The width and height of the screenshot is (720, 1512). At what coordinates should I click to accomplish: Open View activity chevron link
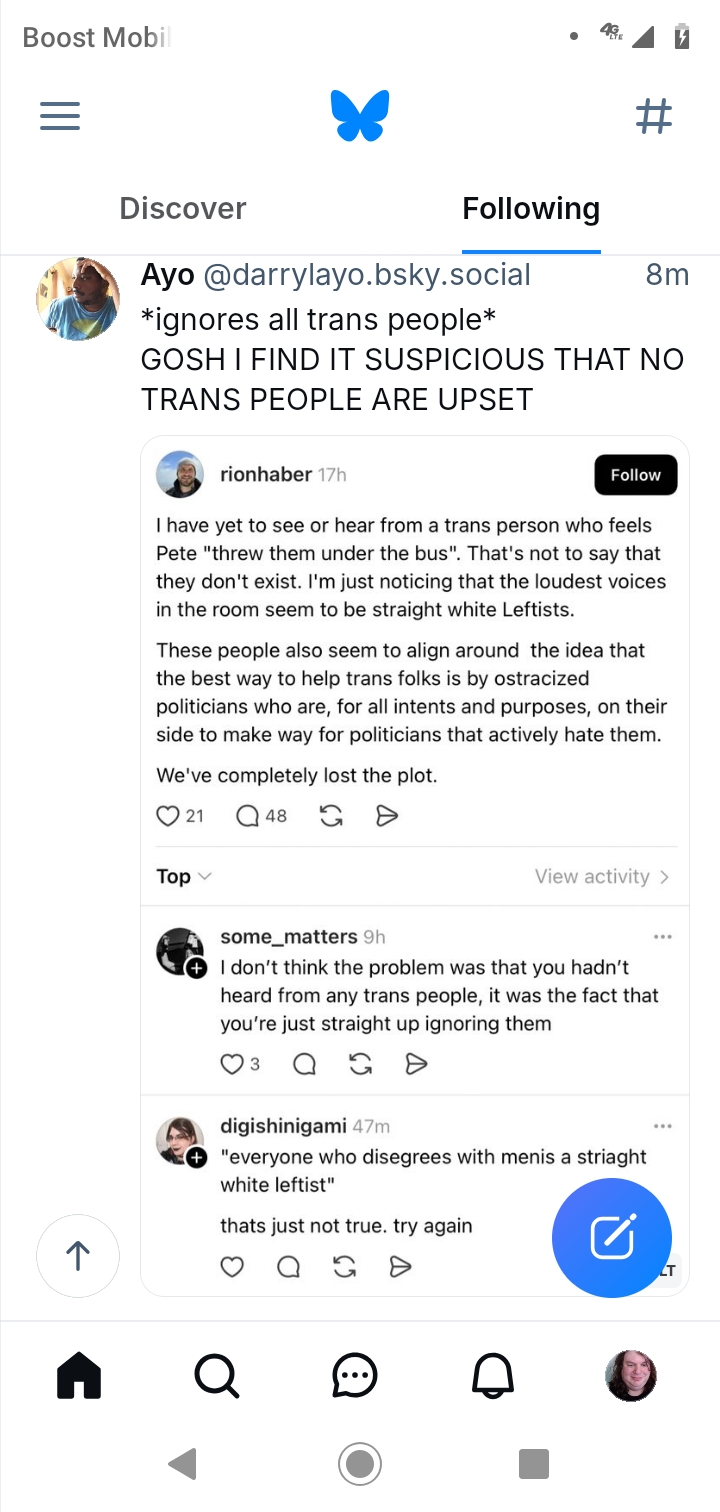click(x=602, y=877)
